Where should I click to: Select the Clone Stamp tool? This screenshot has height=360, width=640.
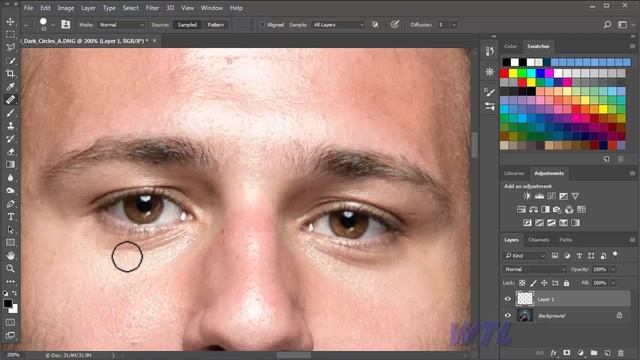11,126
